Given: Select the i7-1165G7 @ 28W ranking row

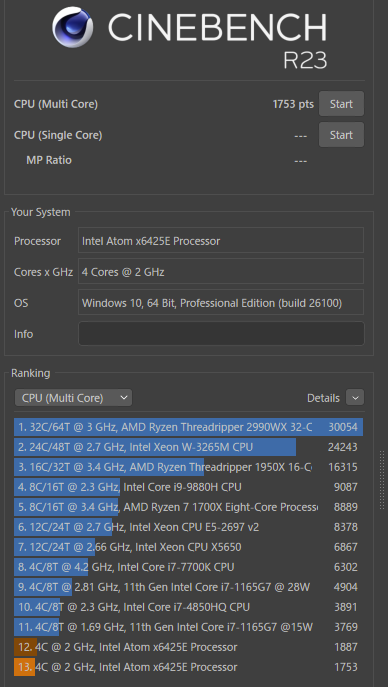Looking at the screenshot, I should [188, 587].
